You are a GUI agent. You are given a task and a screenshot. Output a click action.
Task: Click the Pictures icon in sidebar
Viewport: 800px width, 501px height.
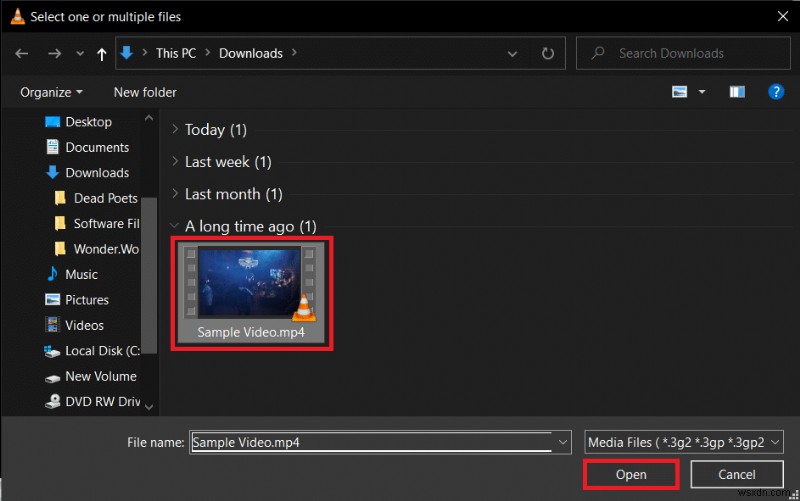point(52,300)
